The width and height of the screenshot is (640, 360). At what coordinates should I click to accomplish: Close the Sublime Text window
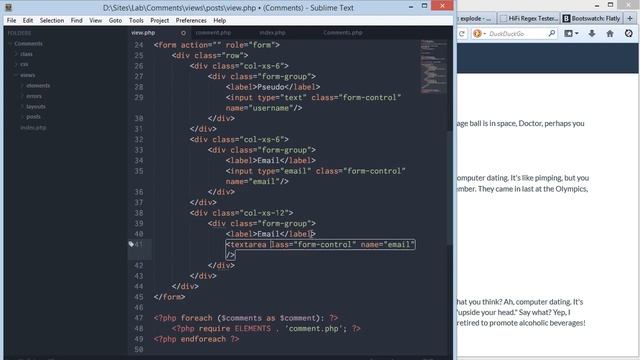point(442,6)
